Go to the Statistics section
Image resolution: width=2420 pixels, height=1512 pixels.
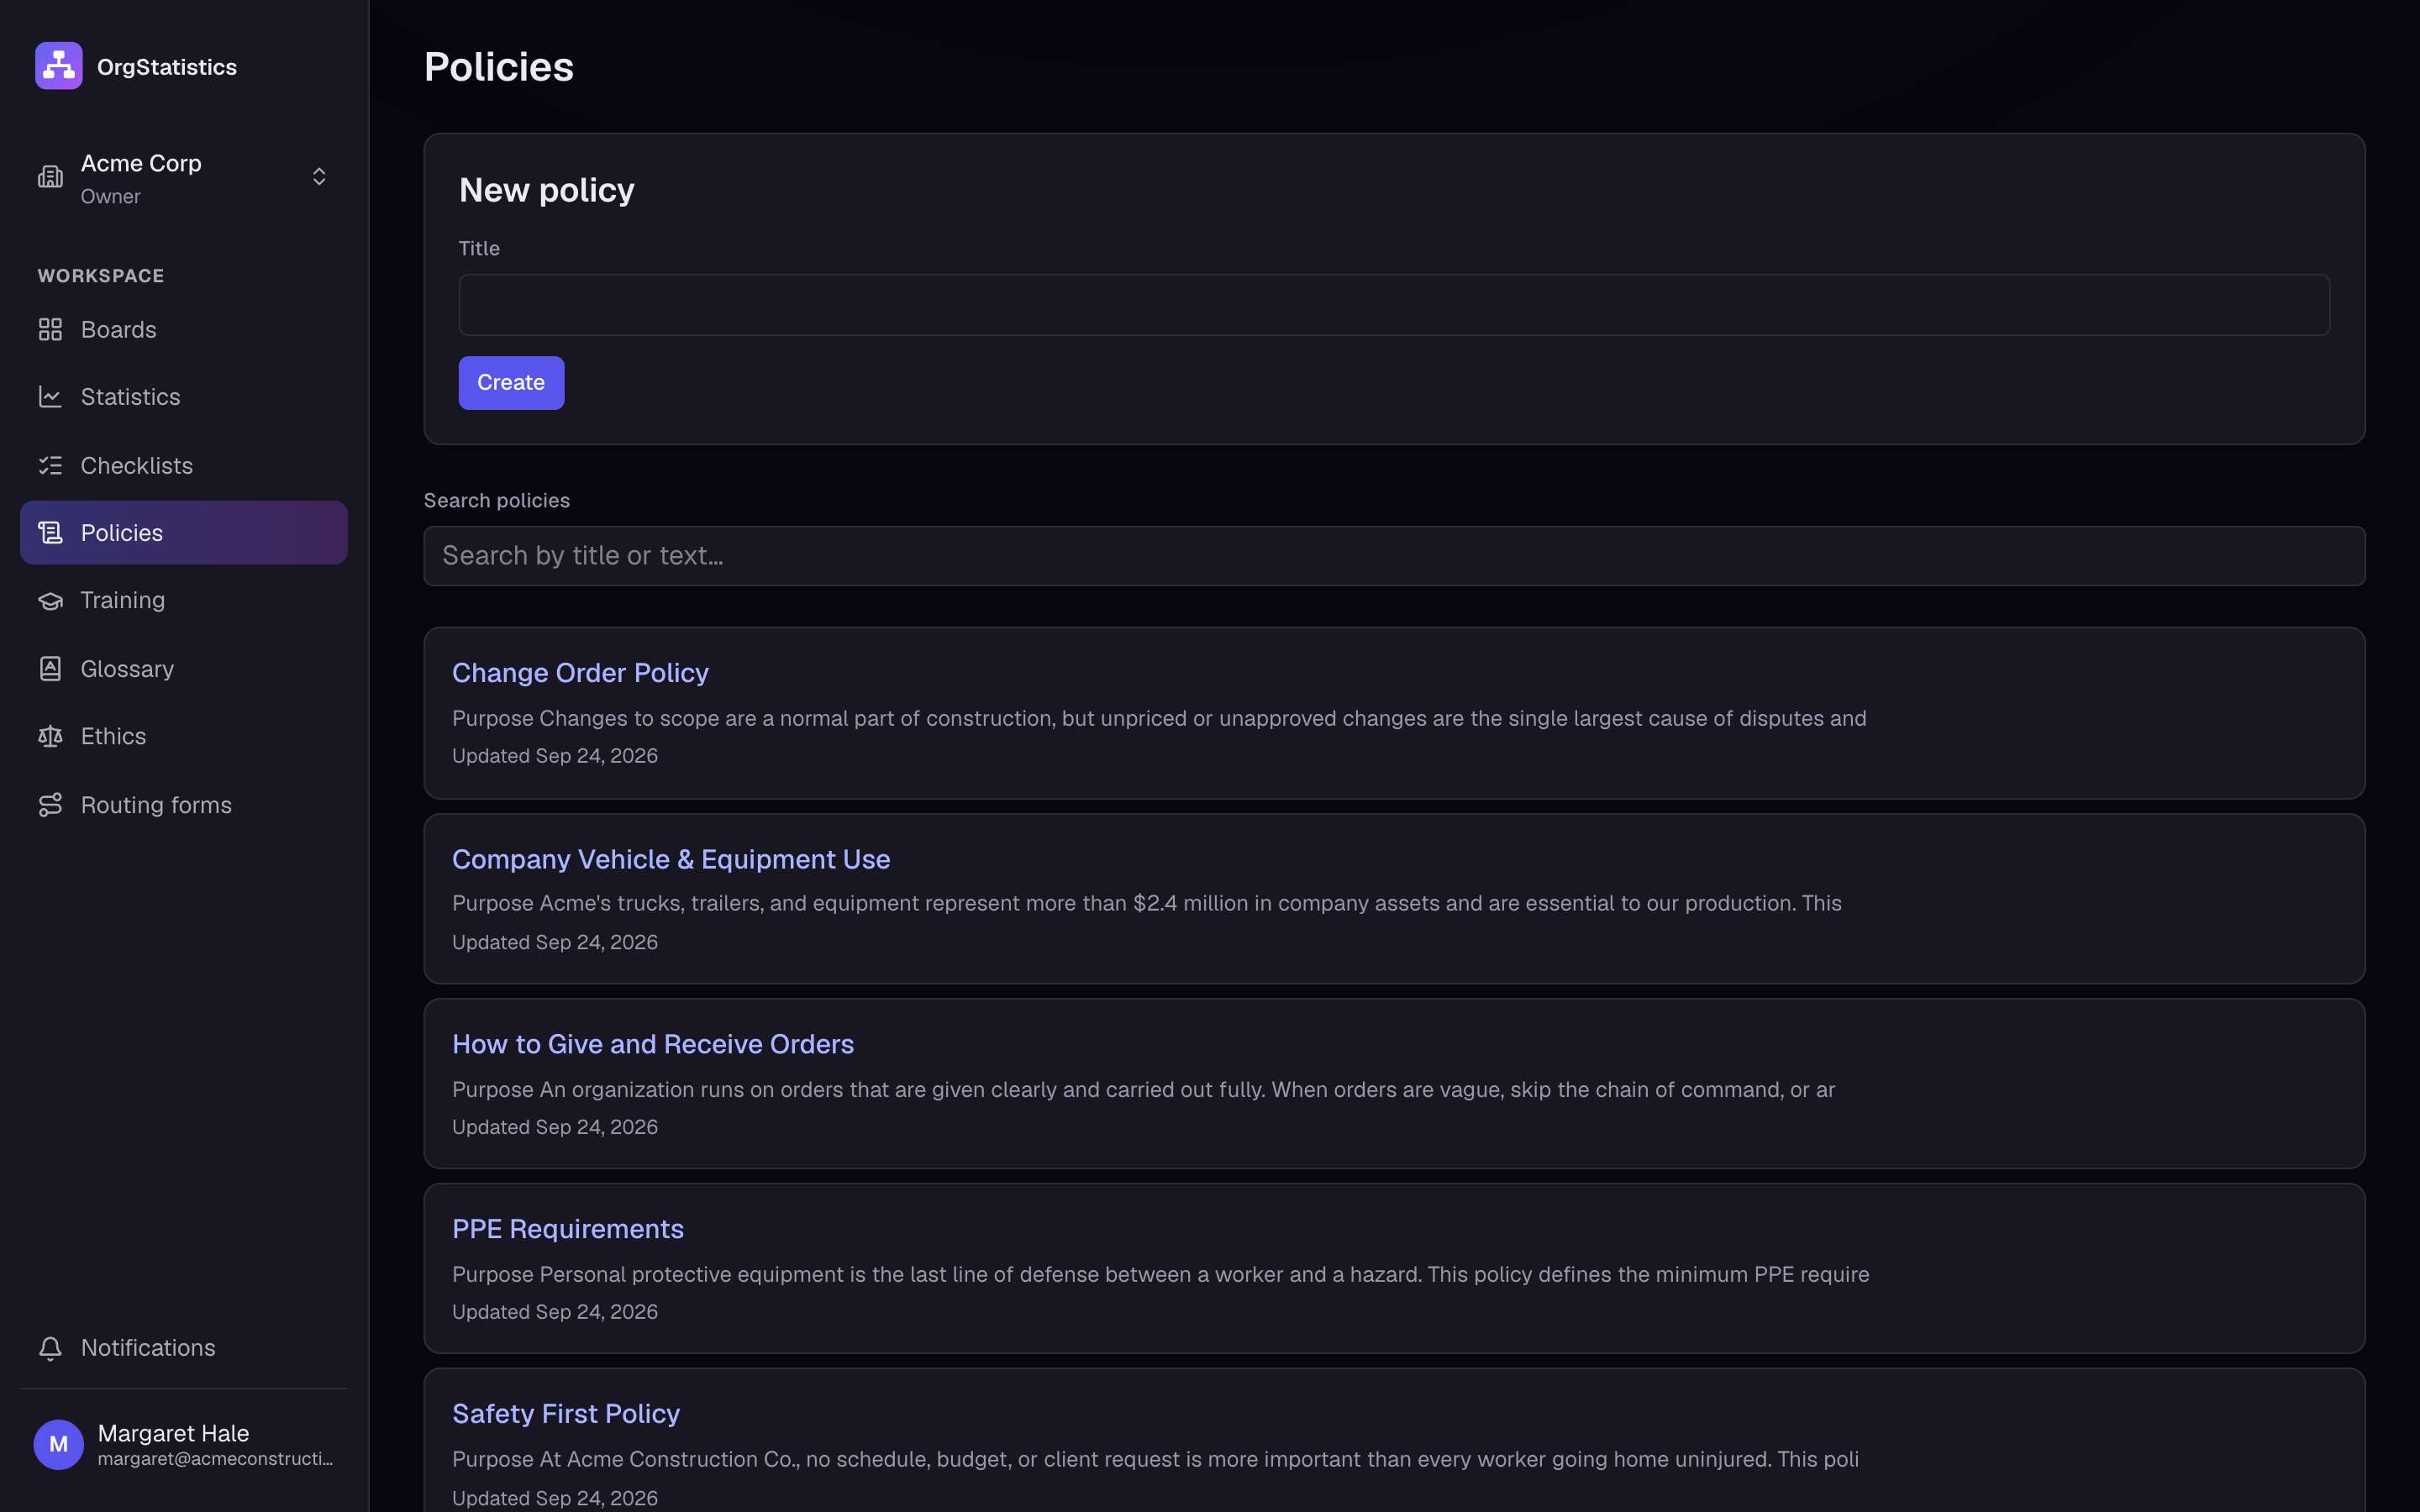(184, 397)
